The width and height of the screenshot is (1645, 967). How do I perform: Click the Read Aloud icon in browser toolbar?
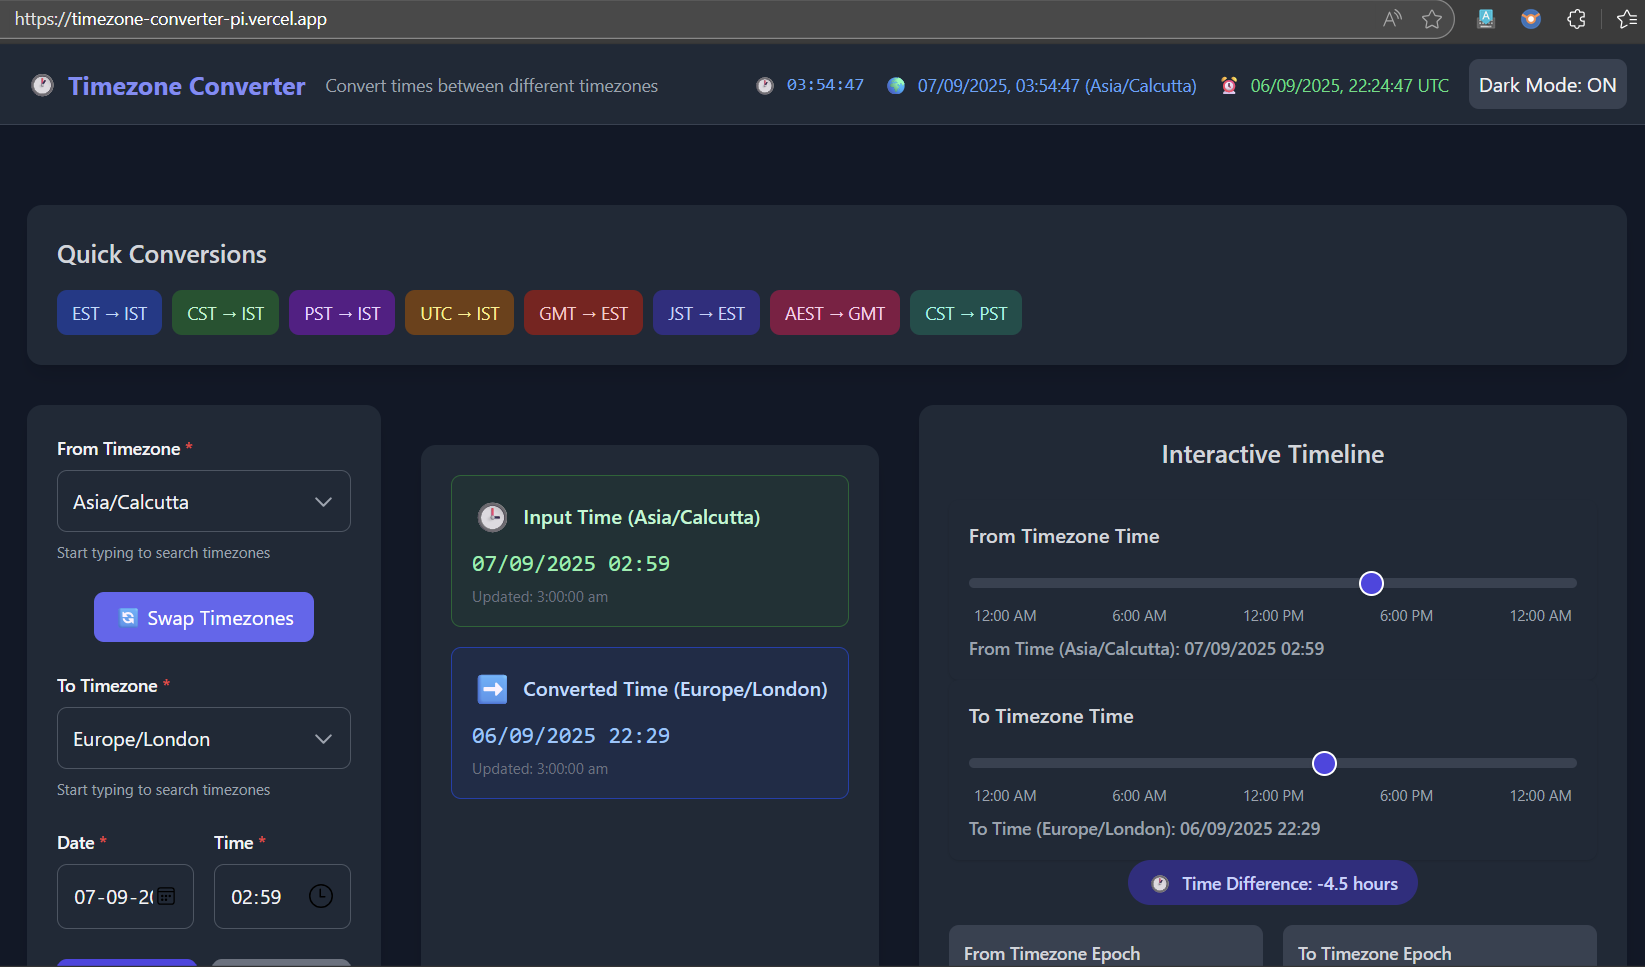[1391, 18]
